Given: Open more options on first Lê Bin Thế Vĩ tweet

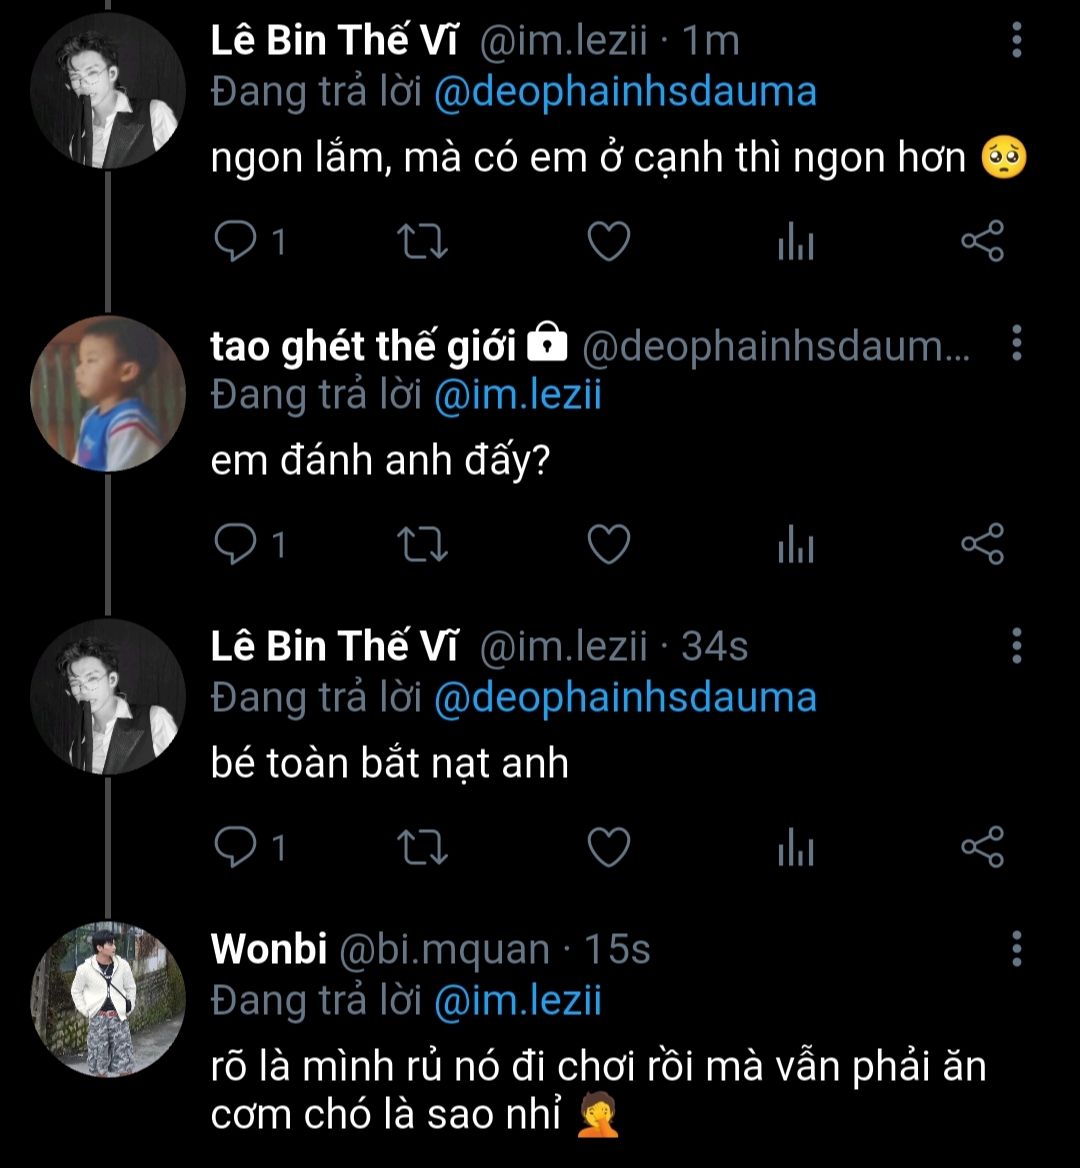Looking at the screenshot, I should point(1016,41).
